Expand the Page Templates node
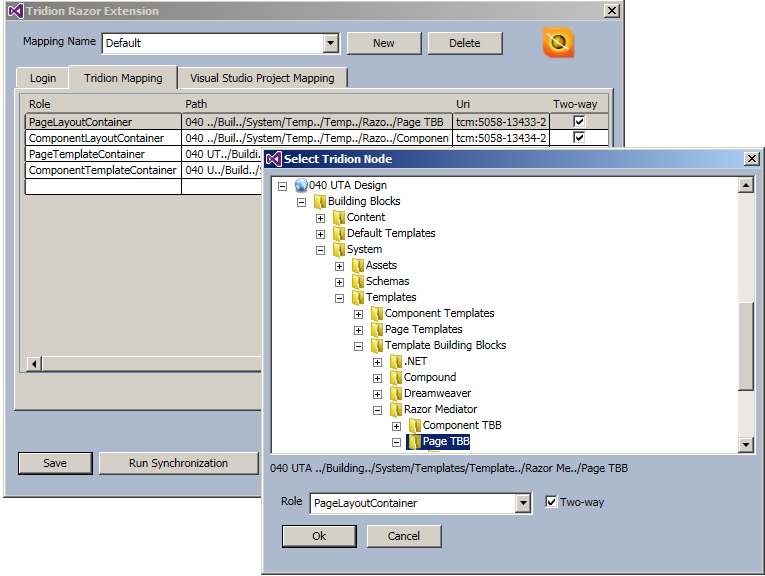 [359, 330]
